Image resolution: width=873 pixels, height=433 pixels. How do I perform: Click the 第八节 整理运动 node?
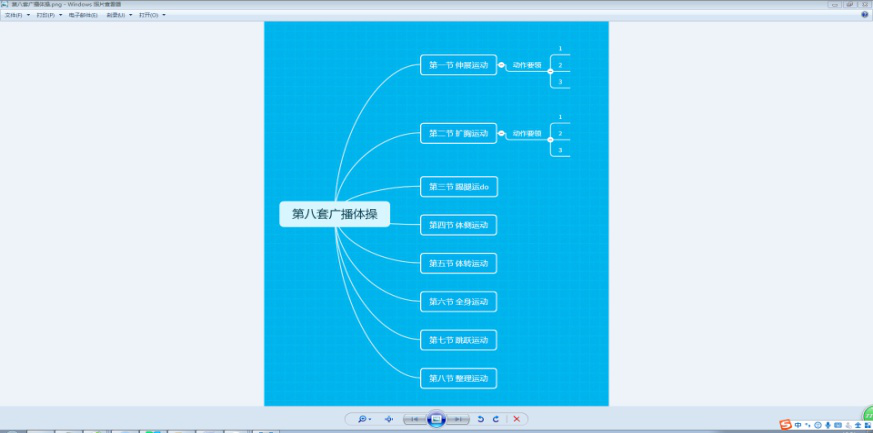[458, 378]
